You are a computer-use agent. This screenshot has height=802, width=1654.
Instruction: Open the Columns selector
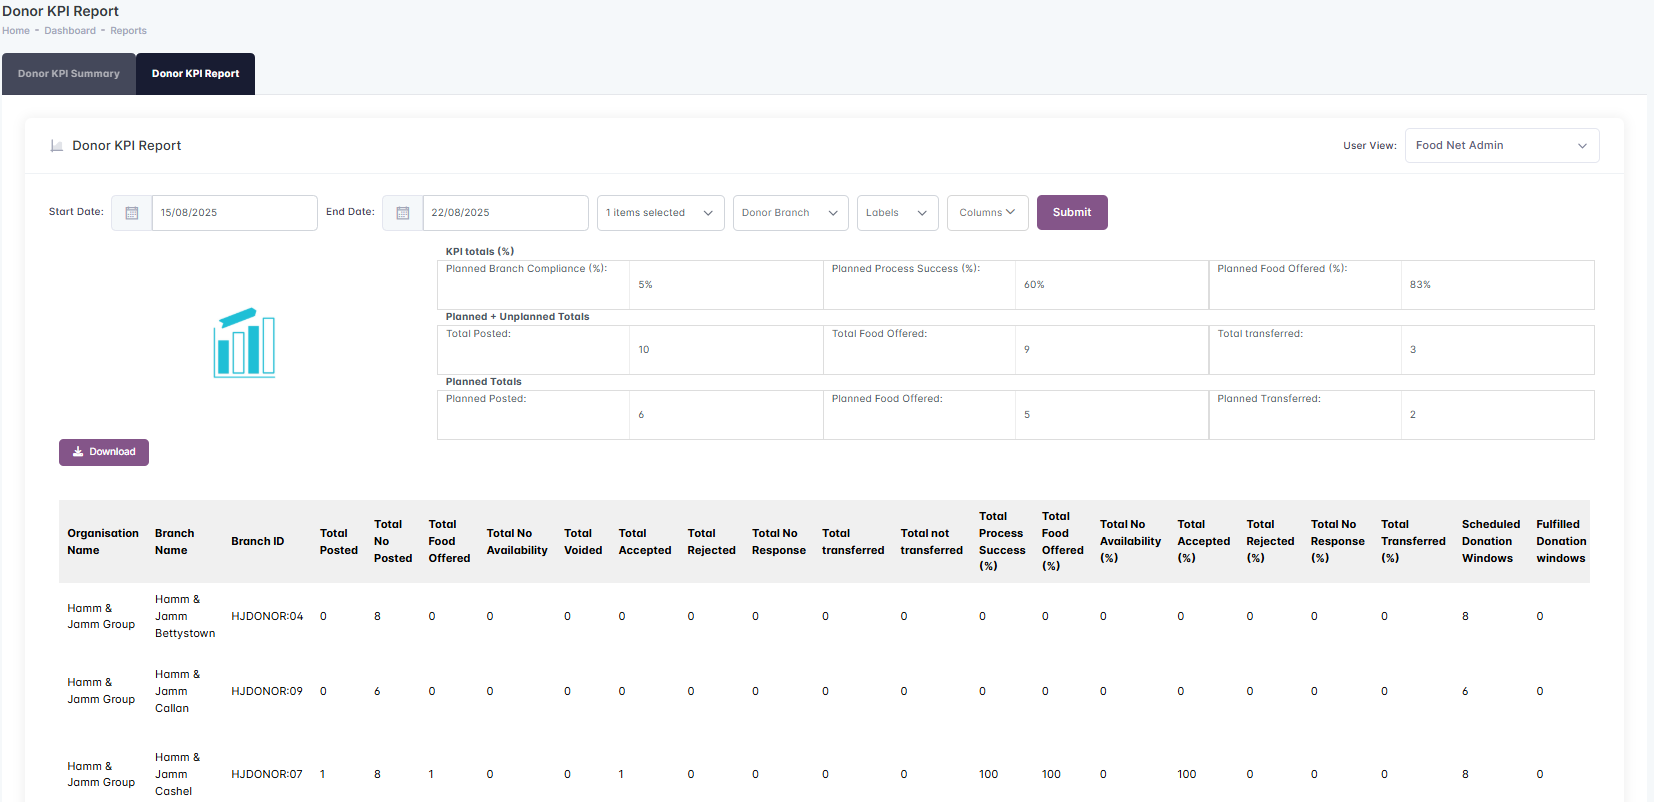[x=987, y=213]
